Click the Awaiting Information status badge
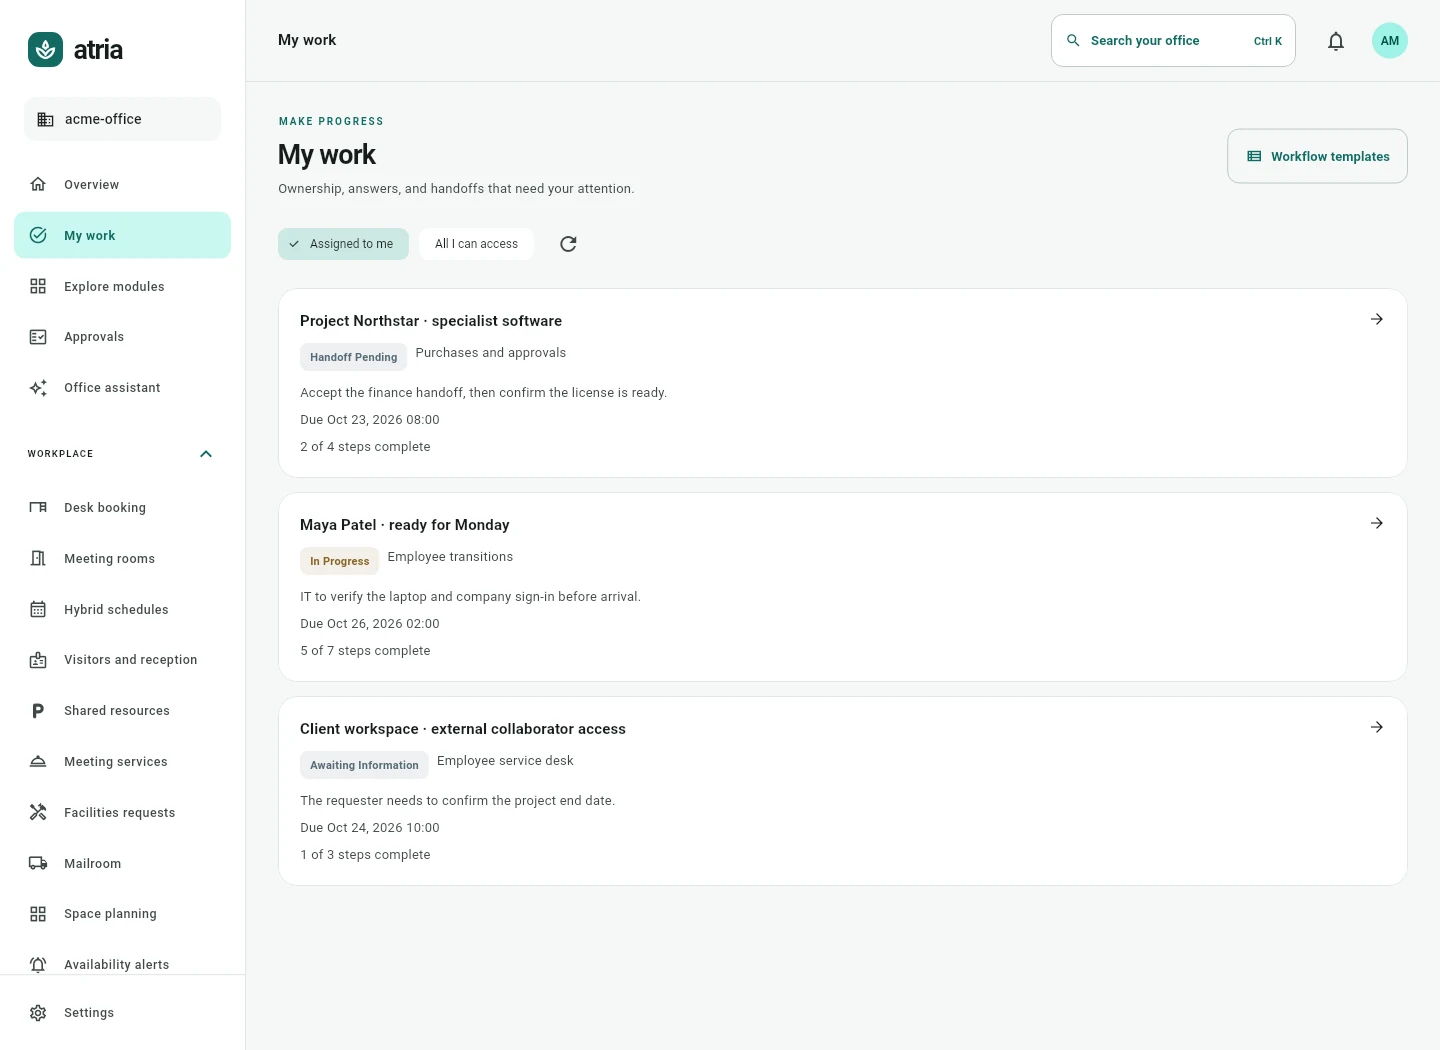This screenshot has width=1440, height=1050. coord(364,765)
